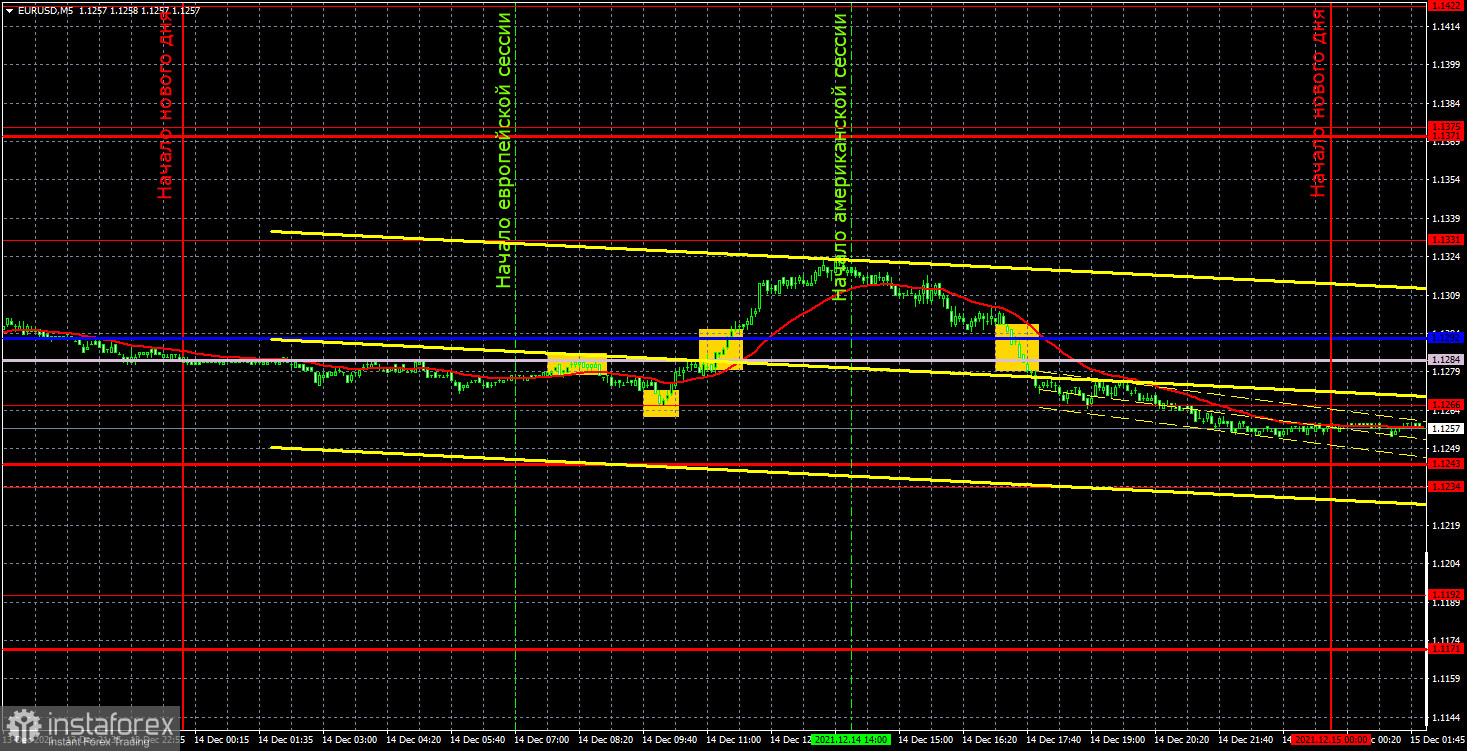Screen dimensions: 1467x751
Task: Select the 'Начало американской сессии' vertical label
Action: pyautogui.click(x=840, y=156)
